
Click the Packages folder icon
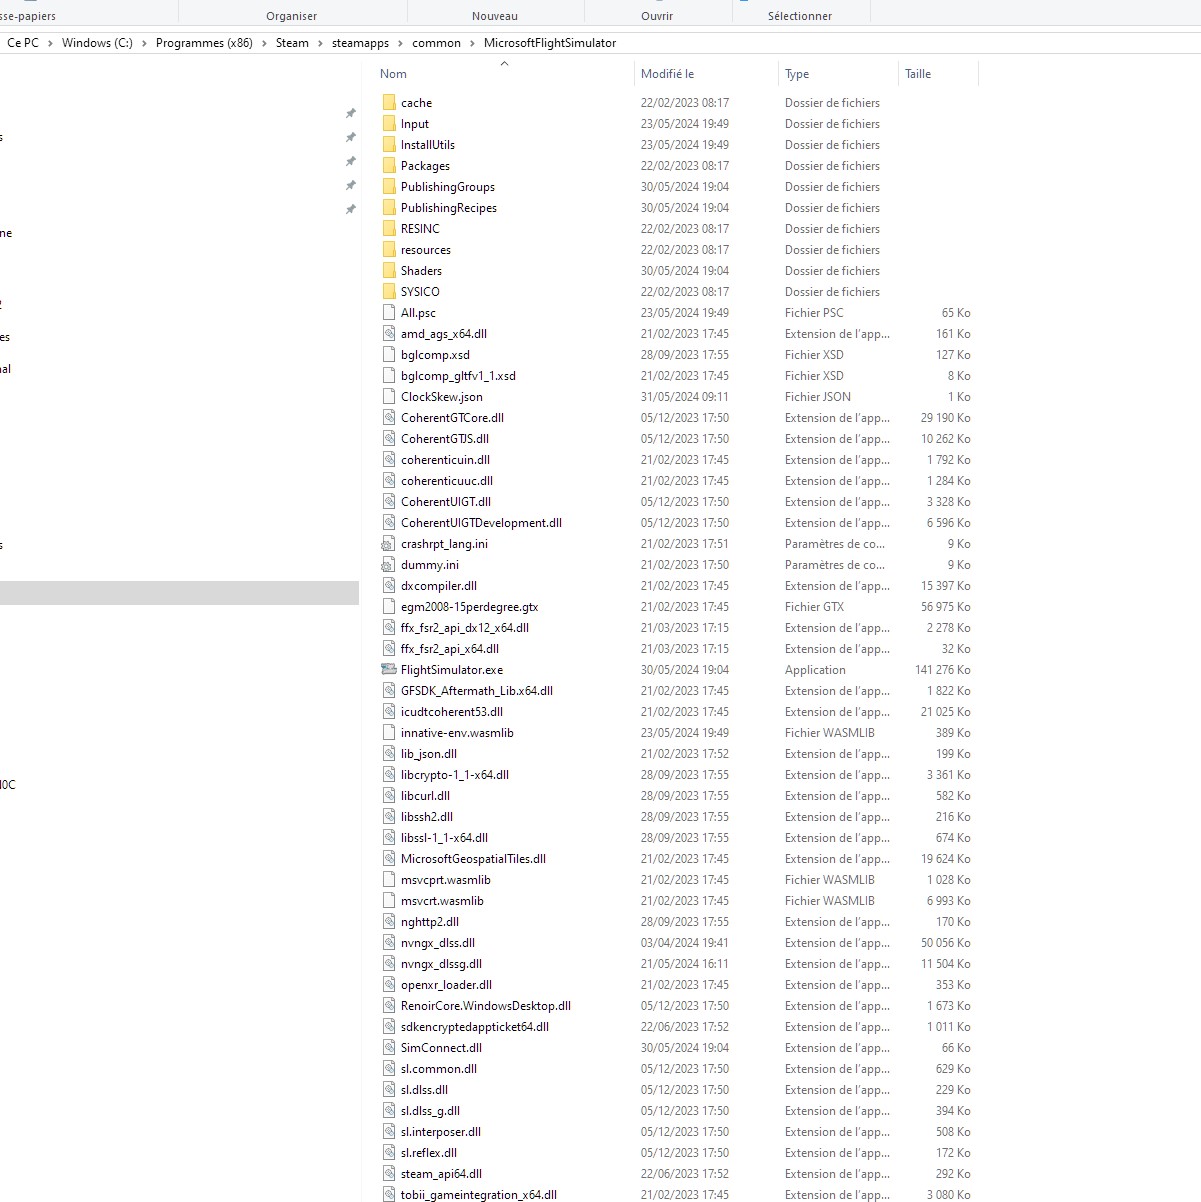pos(389,165)
